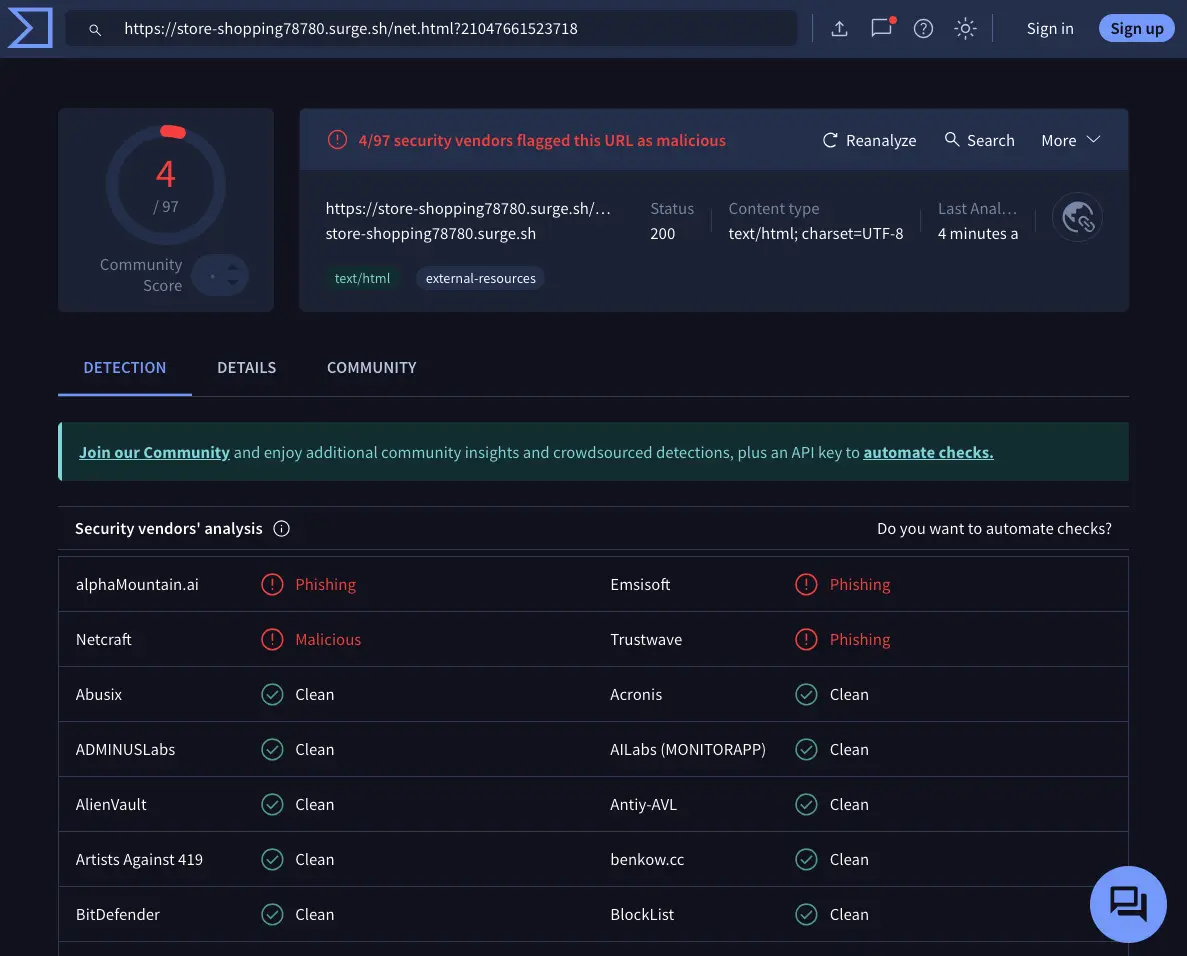Expand the More dropdown menu
Viewport: 1187px width, 956px height.
click(1070, 141)
